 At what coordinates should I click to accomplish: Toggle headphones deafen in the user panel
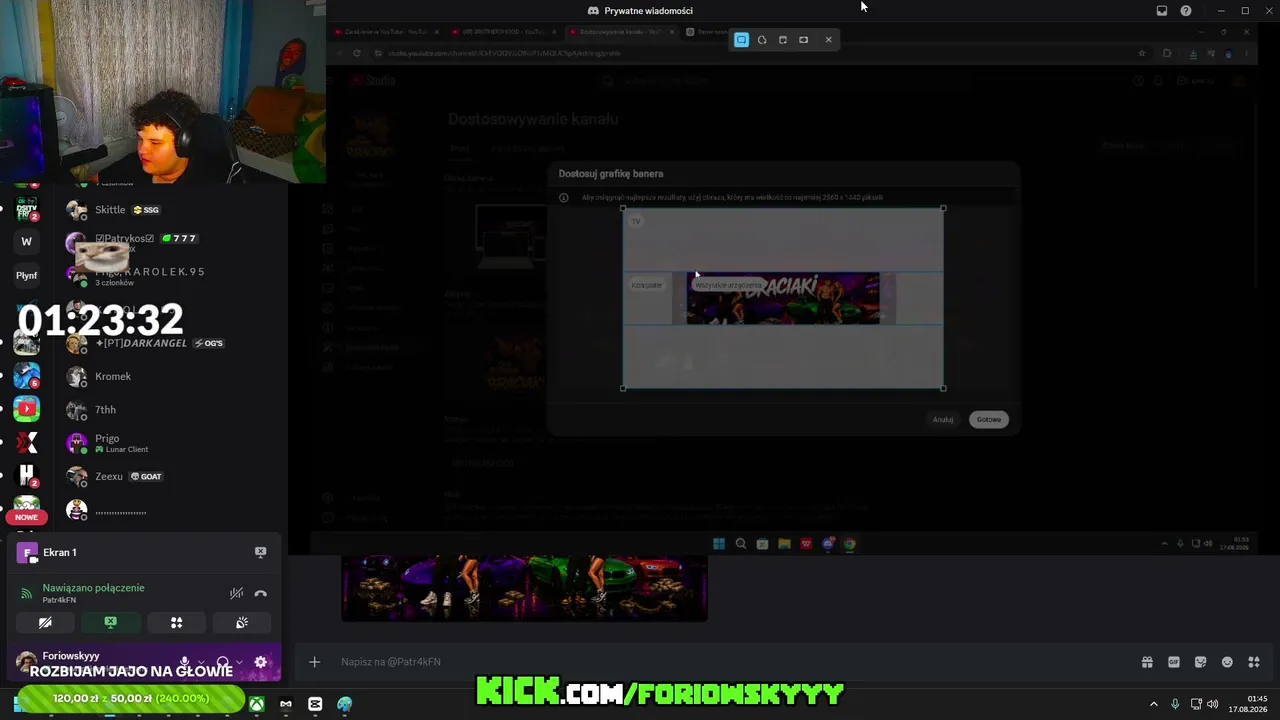click(223, 662)
